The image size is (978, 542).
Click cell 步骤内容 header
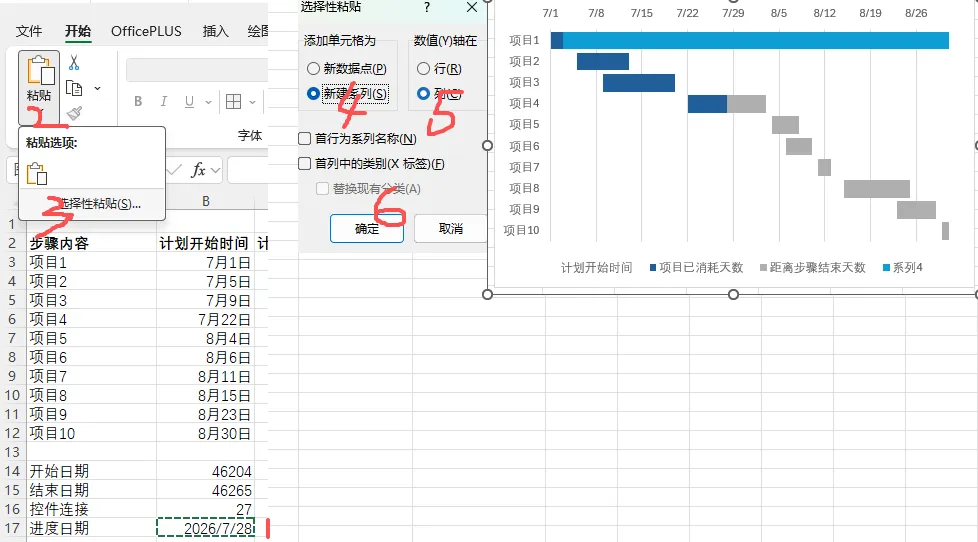(x=91, y=243)
